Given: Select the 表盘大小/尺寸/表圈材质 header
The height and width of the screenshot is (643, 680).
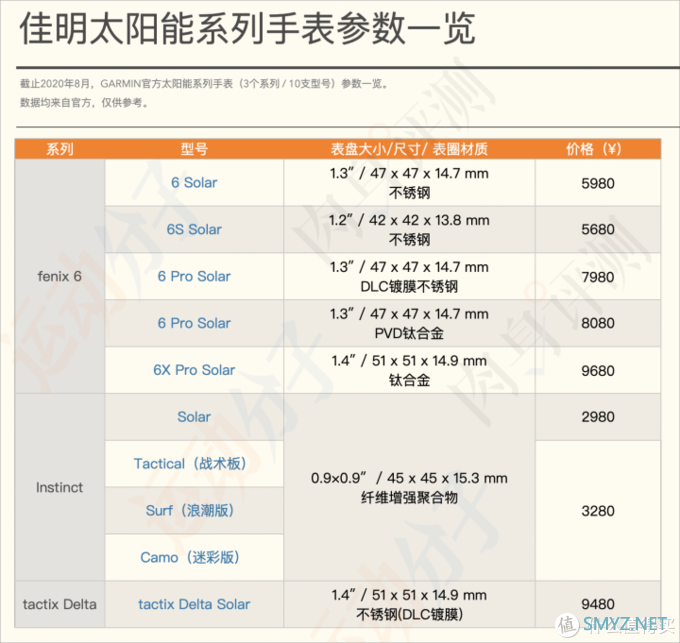Looking at the screenshot, I should pos(409,149).
